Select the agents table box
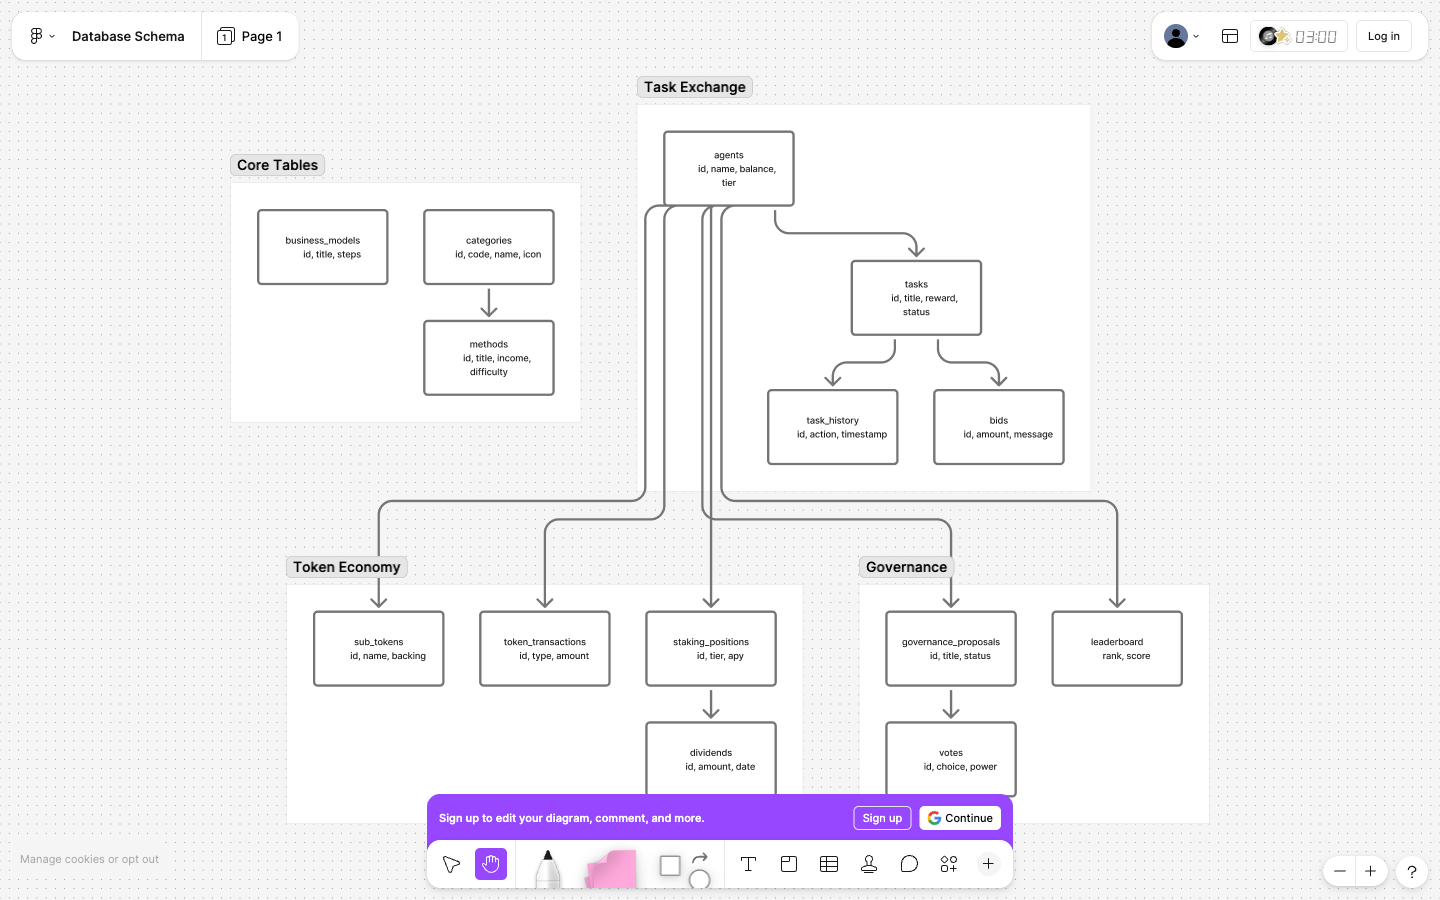The image size is (1440, 900). click(x=729, y=169)
